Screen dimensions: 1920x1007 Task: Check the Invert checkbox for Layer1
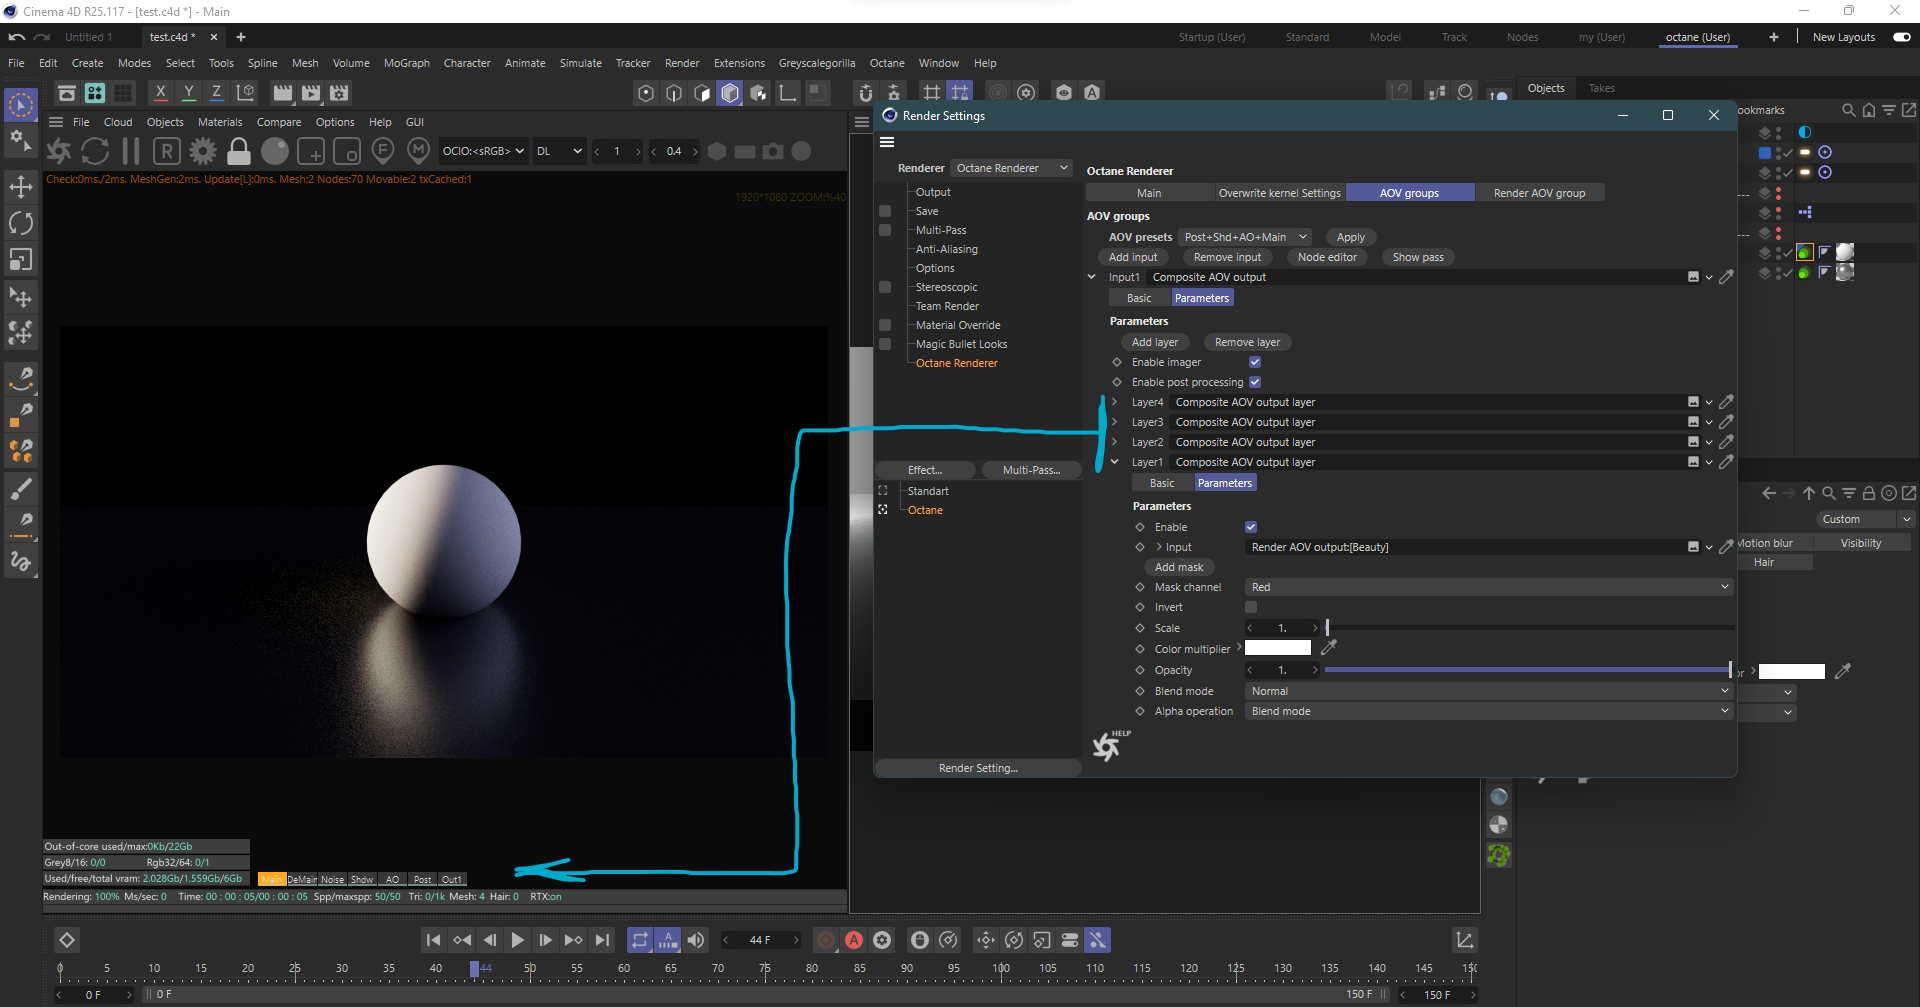1251,607
